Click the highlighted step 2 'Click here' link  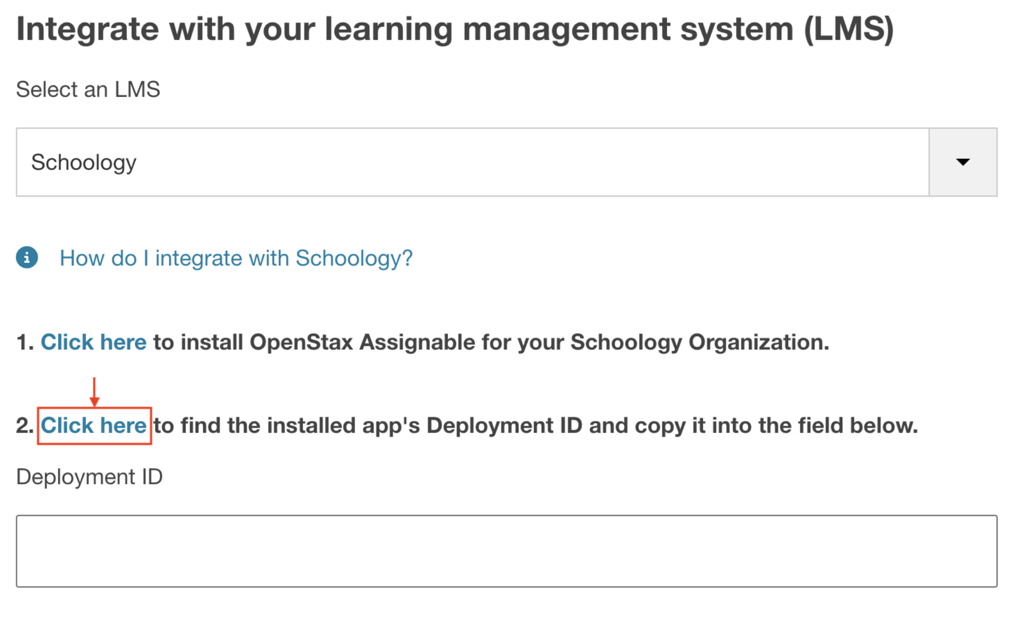93,424
